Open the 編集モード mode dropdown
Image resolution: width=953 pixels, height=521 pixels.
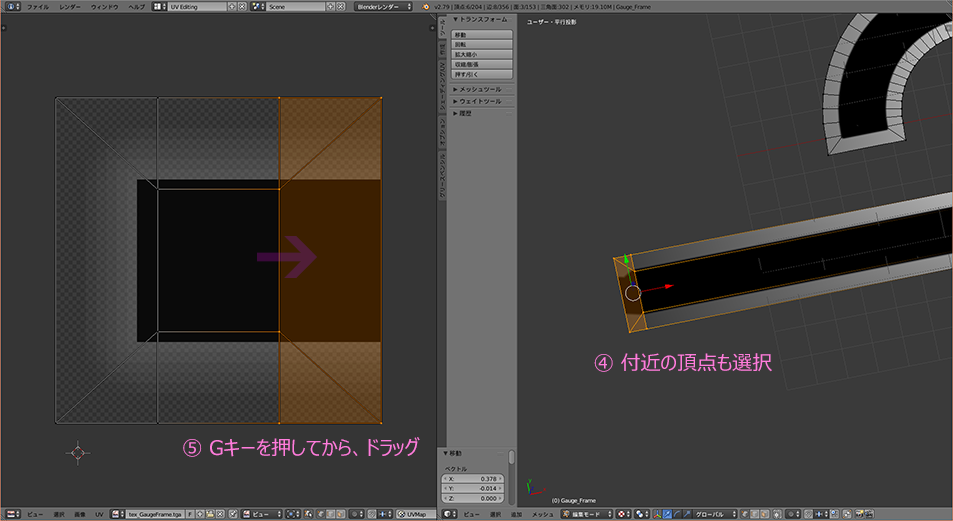587,514
